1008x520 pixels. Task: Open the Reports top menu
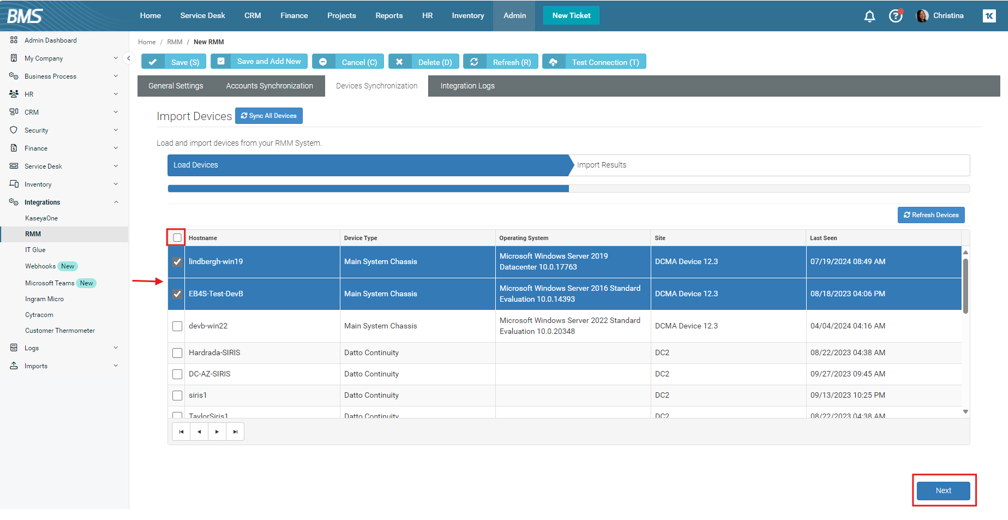(x=389, y=16)
